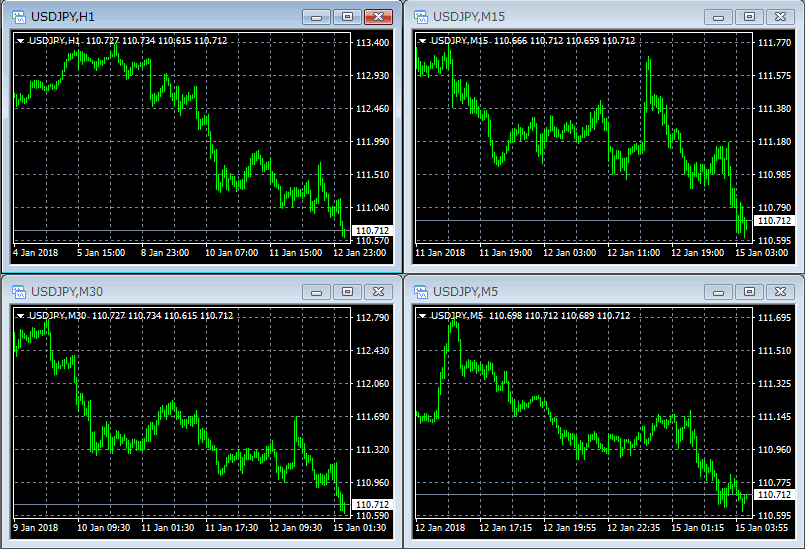
Task: Click the 110.712 current price label in H1 chart
Action: pos(373,231)
